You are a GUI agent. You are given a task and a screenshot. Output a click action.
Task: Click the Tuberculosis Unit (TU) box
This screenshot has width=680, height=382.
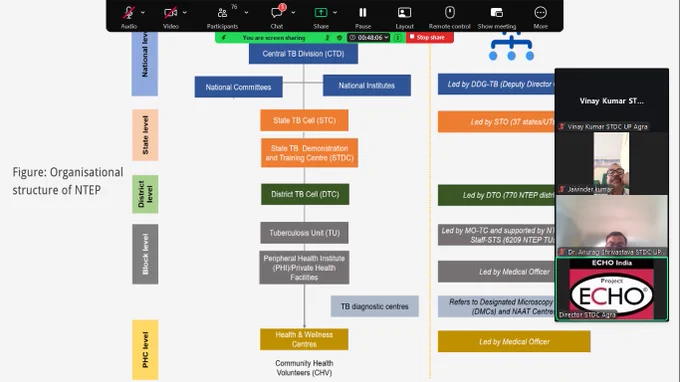tap(304, 233)
